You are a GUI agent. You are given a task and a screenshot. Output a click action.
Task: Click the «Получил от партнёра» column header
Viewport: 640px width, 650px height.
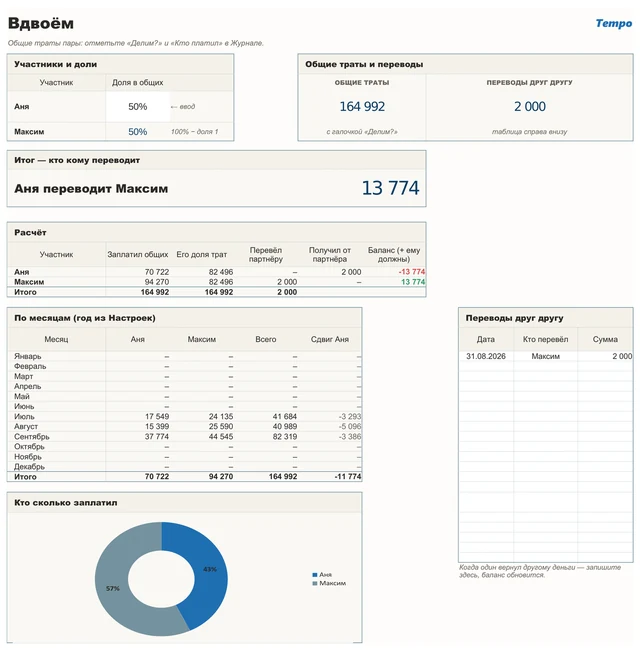pyautogui.click(x=330, y=255)
